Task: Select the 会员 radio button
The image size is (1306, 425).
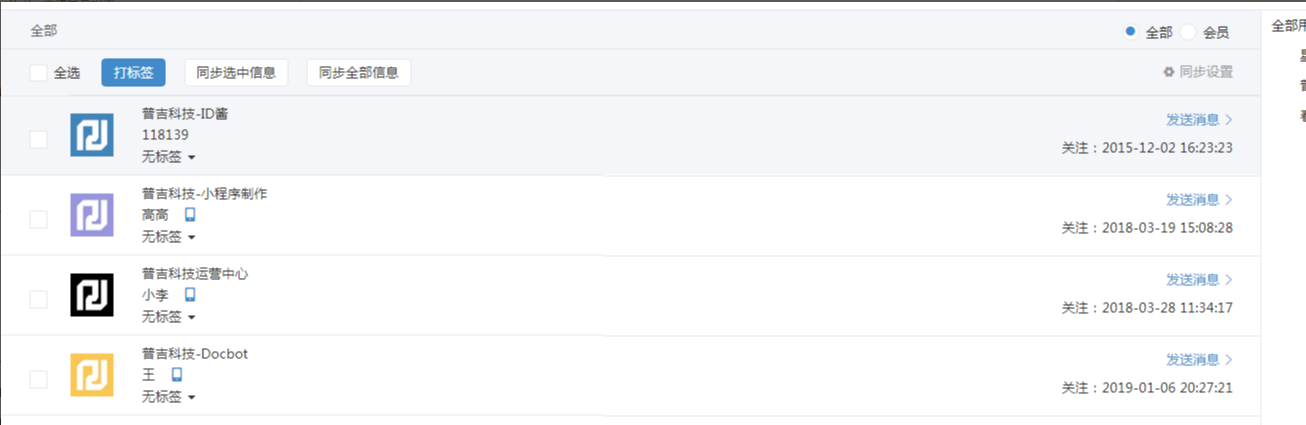Action: 1188,32
